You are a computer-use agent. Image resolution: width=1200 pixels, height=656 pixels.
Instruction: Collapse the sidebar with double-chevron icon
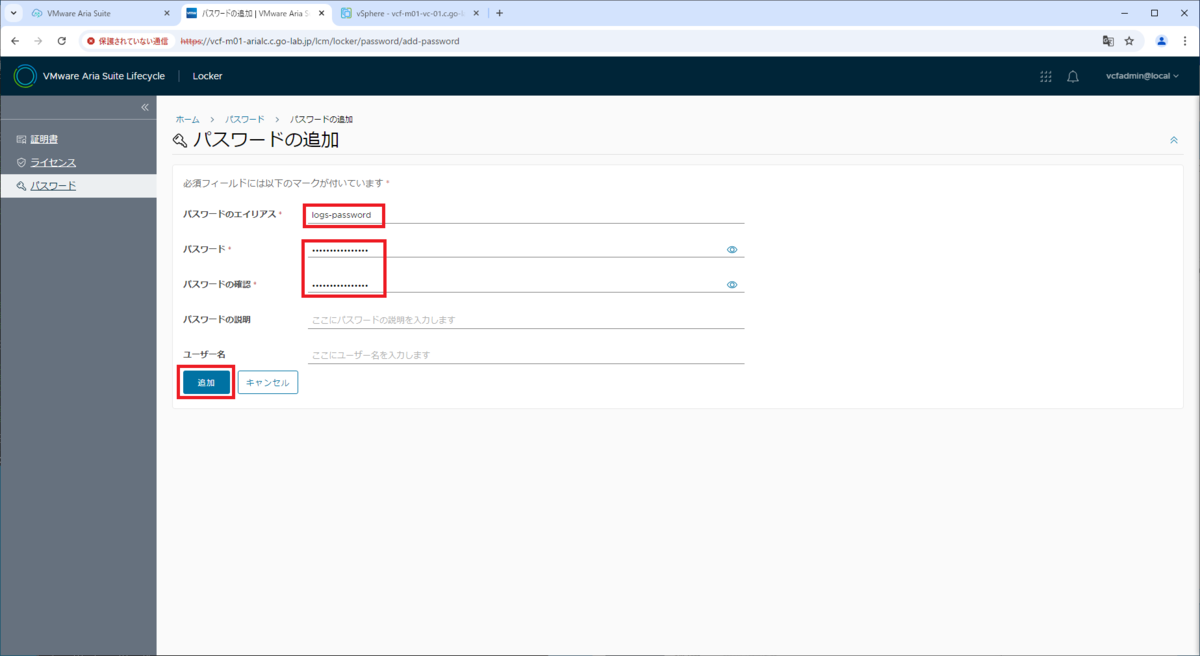(x=144, y=107)
